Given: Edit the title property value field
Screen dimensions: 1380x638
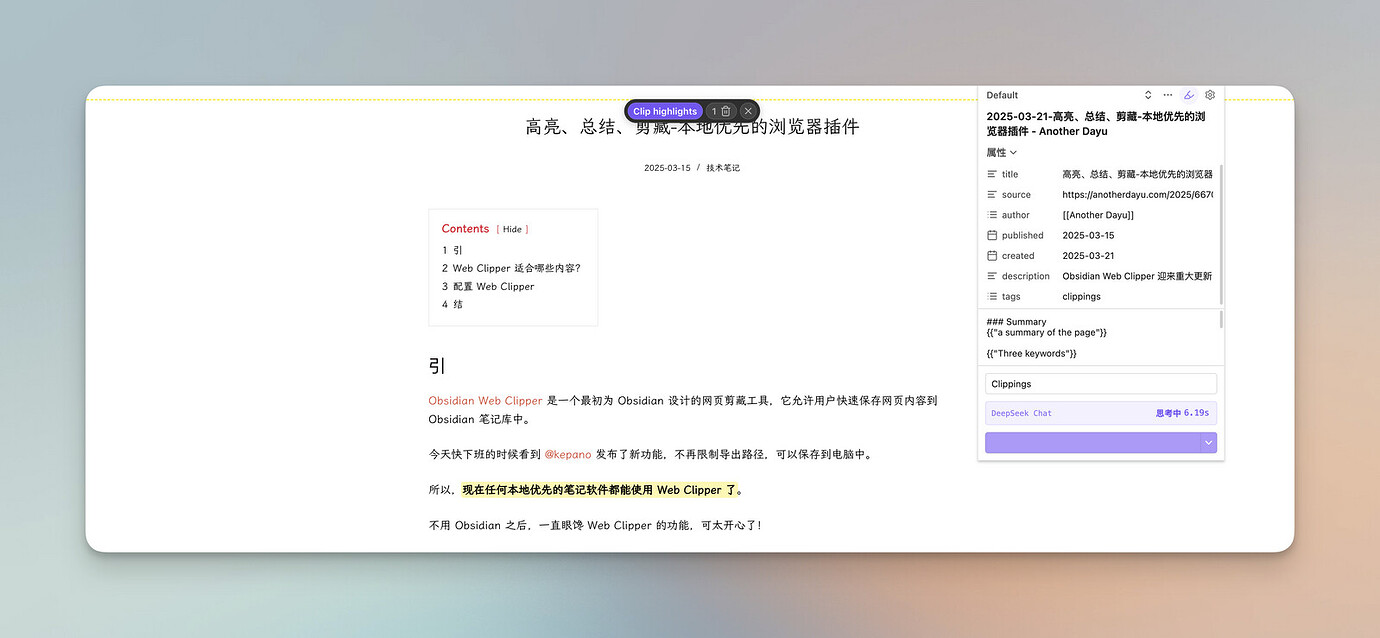Looking at the screenshot, I should [1137, 174].
